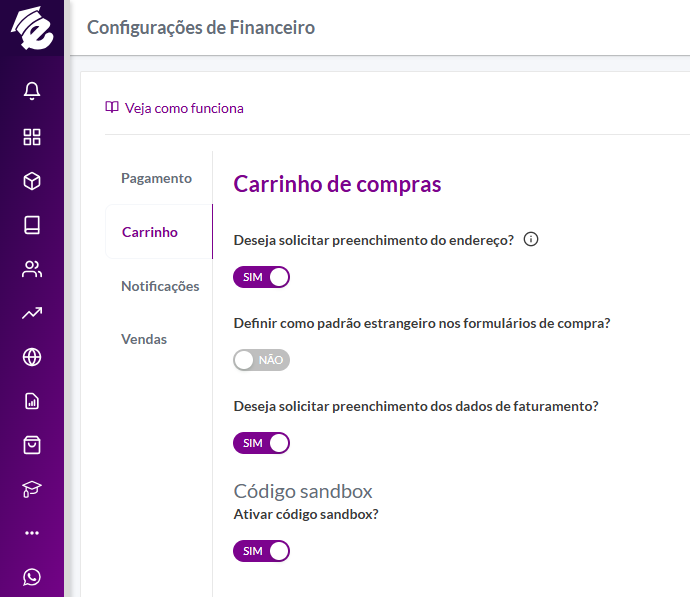Switch to the Pagamento tab
The image size is (690, 597).
click(156, 178)
